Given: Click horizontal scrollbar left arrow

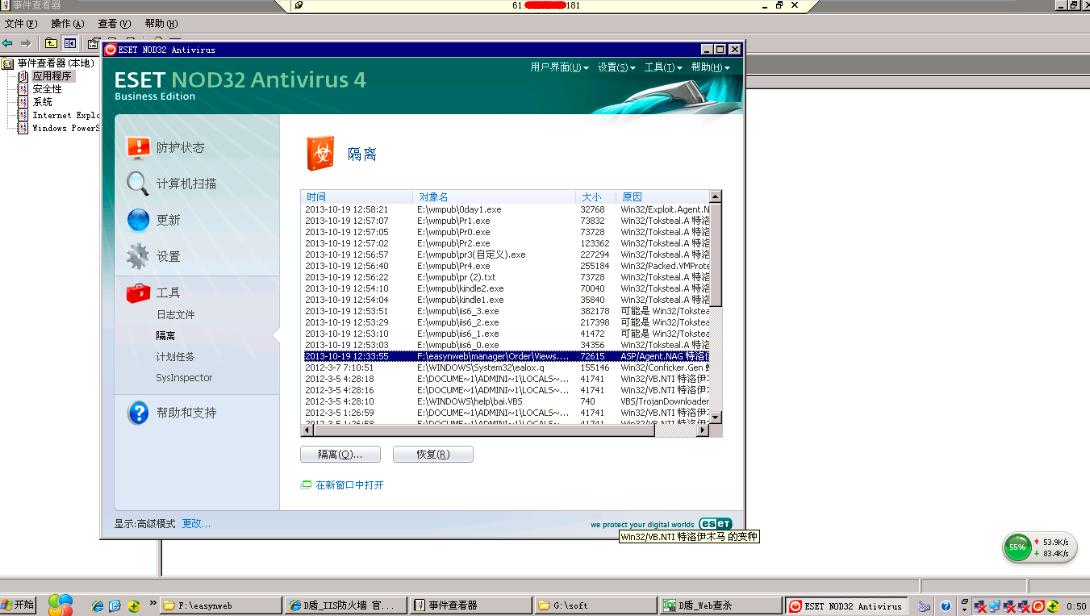Looking at the screenshot, I should tap(307, 430).
